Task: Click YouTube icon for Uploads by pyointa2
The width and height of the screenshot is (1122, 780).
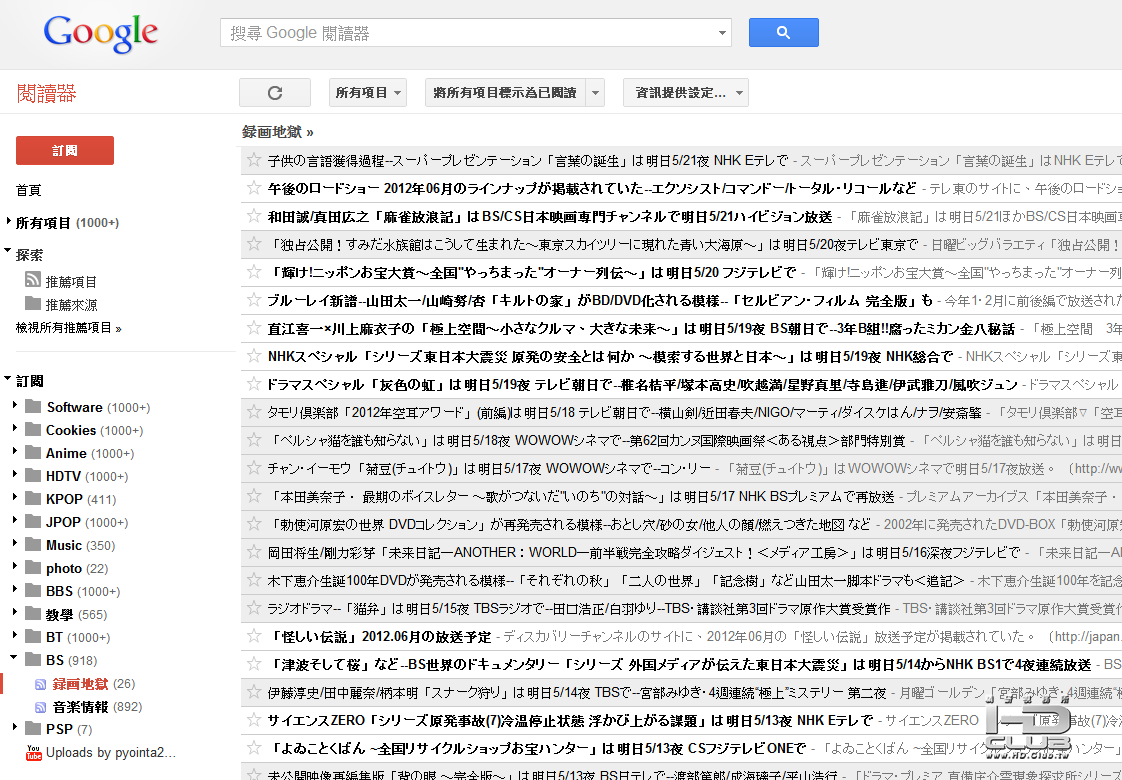Action: [34, 752]
